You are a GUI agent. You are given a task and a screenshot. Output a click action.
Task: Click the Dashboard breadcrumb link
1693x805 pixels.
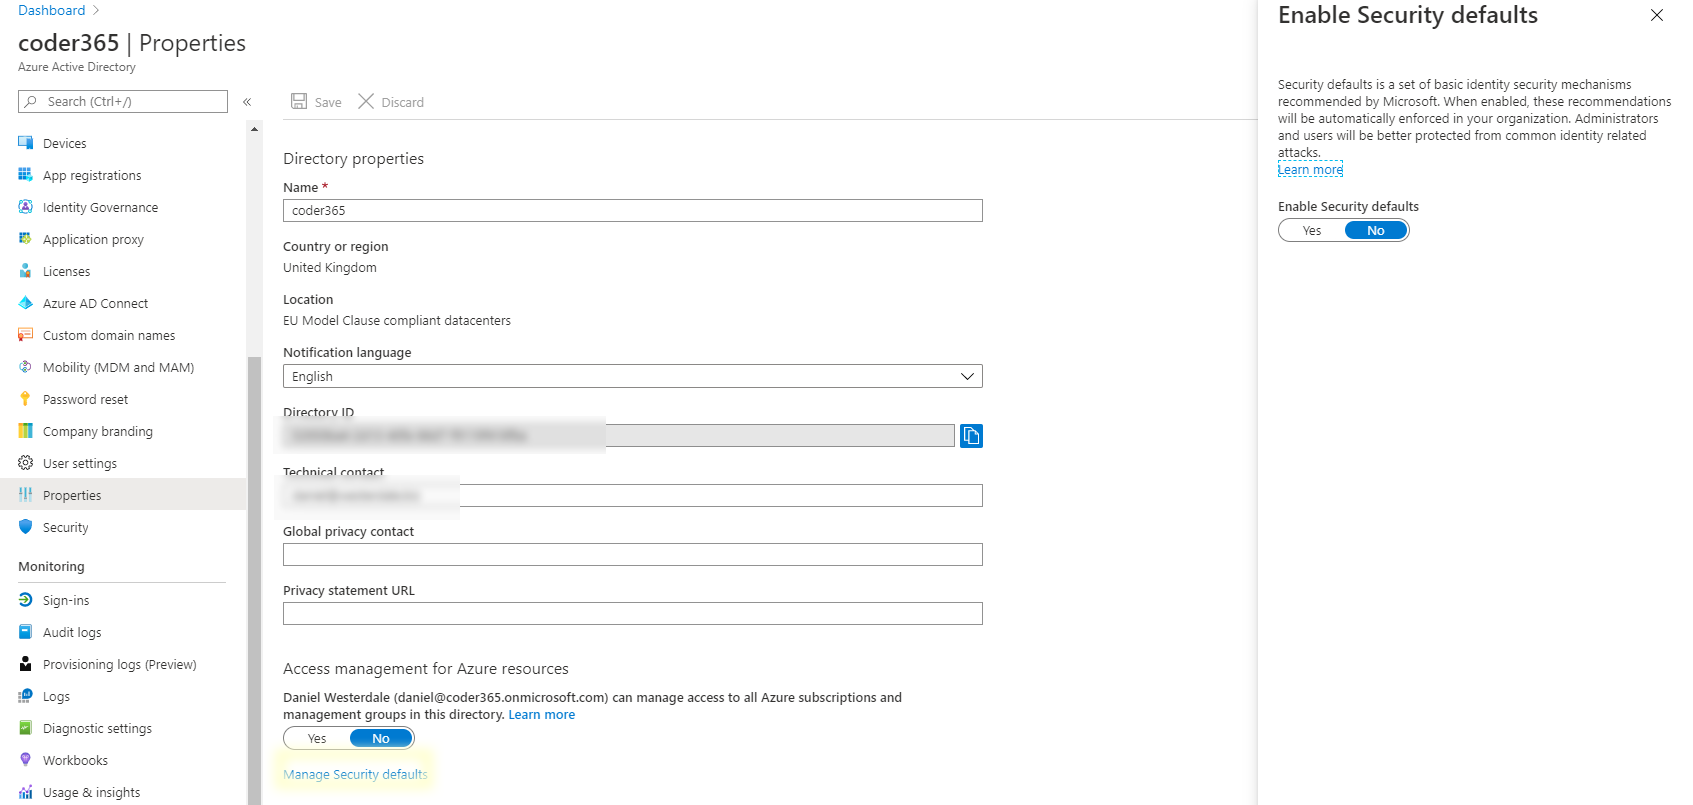tap(52, 10)
